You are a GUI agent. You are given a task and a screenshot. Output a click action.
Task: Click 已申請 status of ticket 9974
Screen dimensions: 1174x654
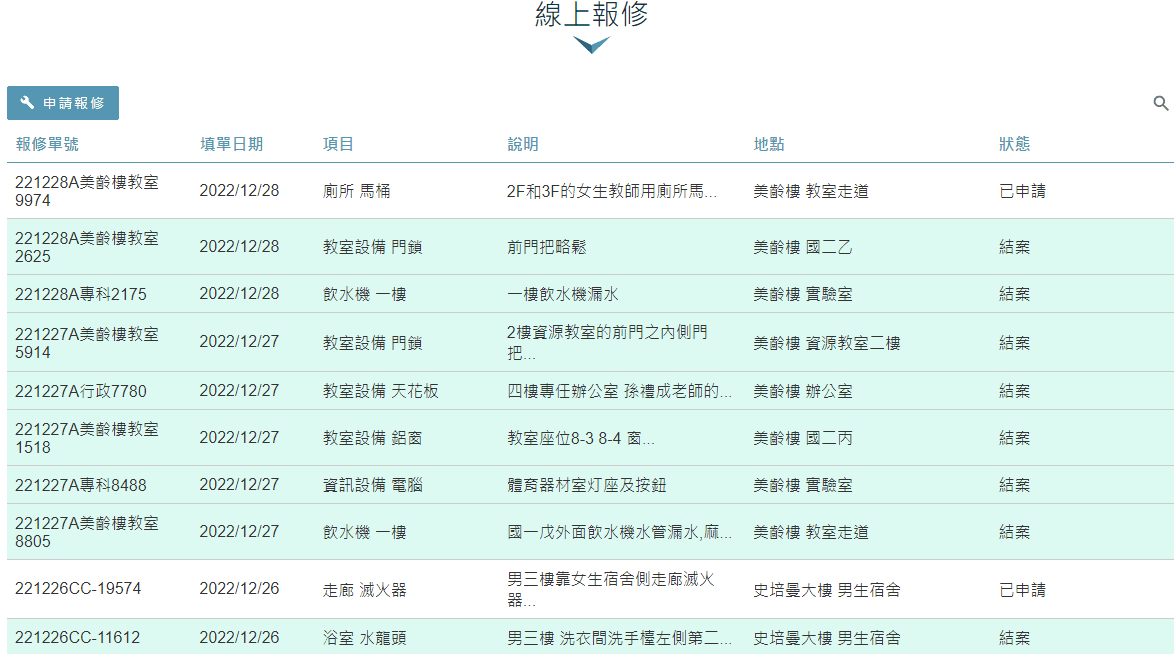(1022, 191)
